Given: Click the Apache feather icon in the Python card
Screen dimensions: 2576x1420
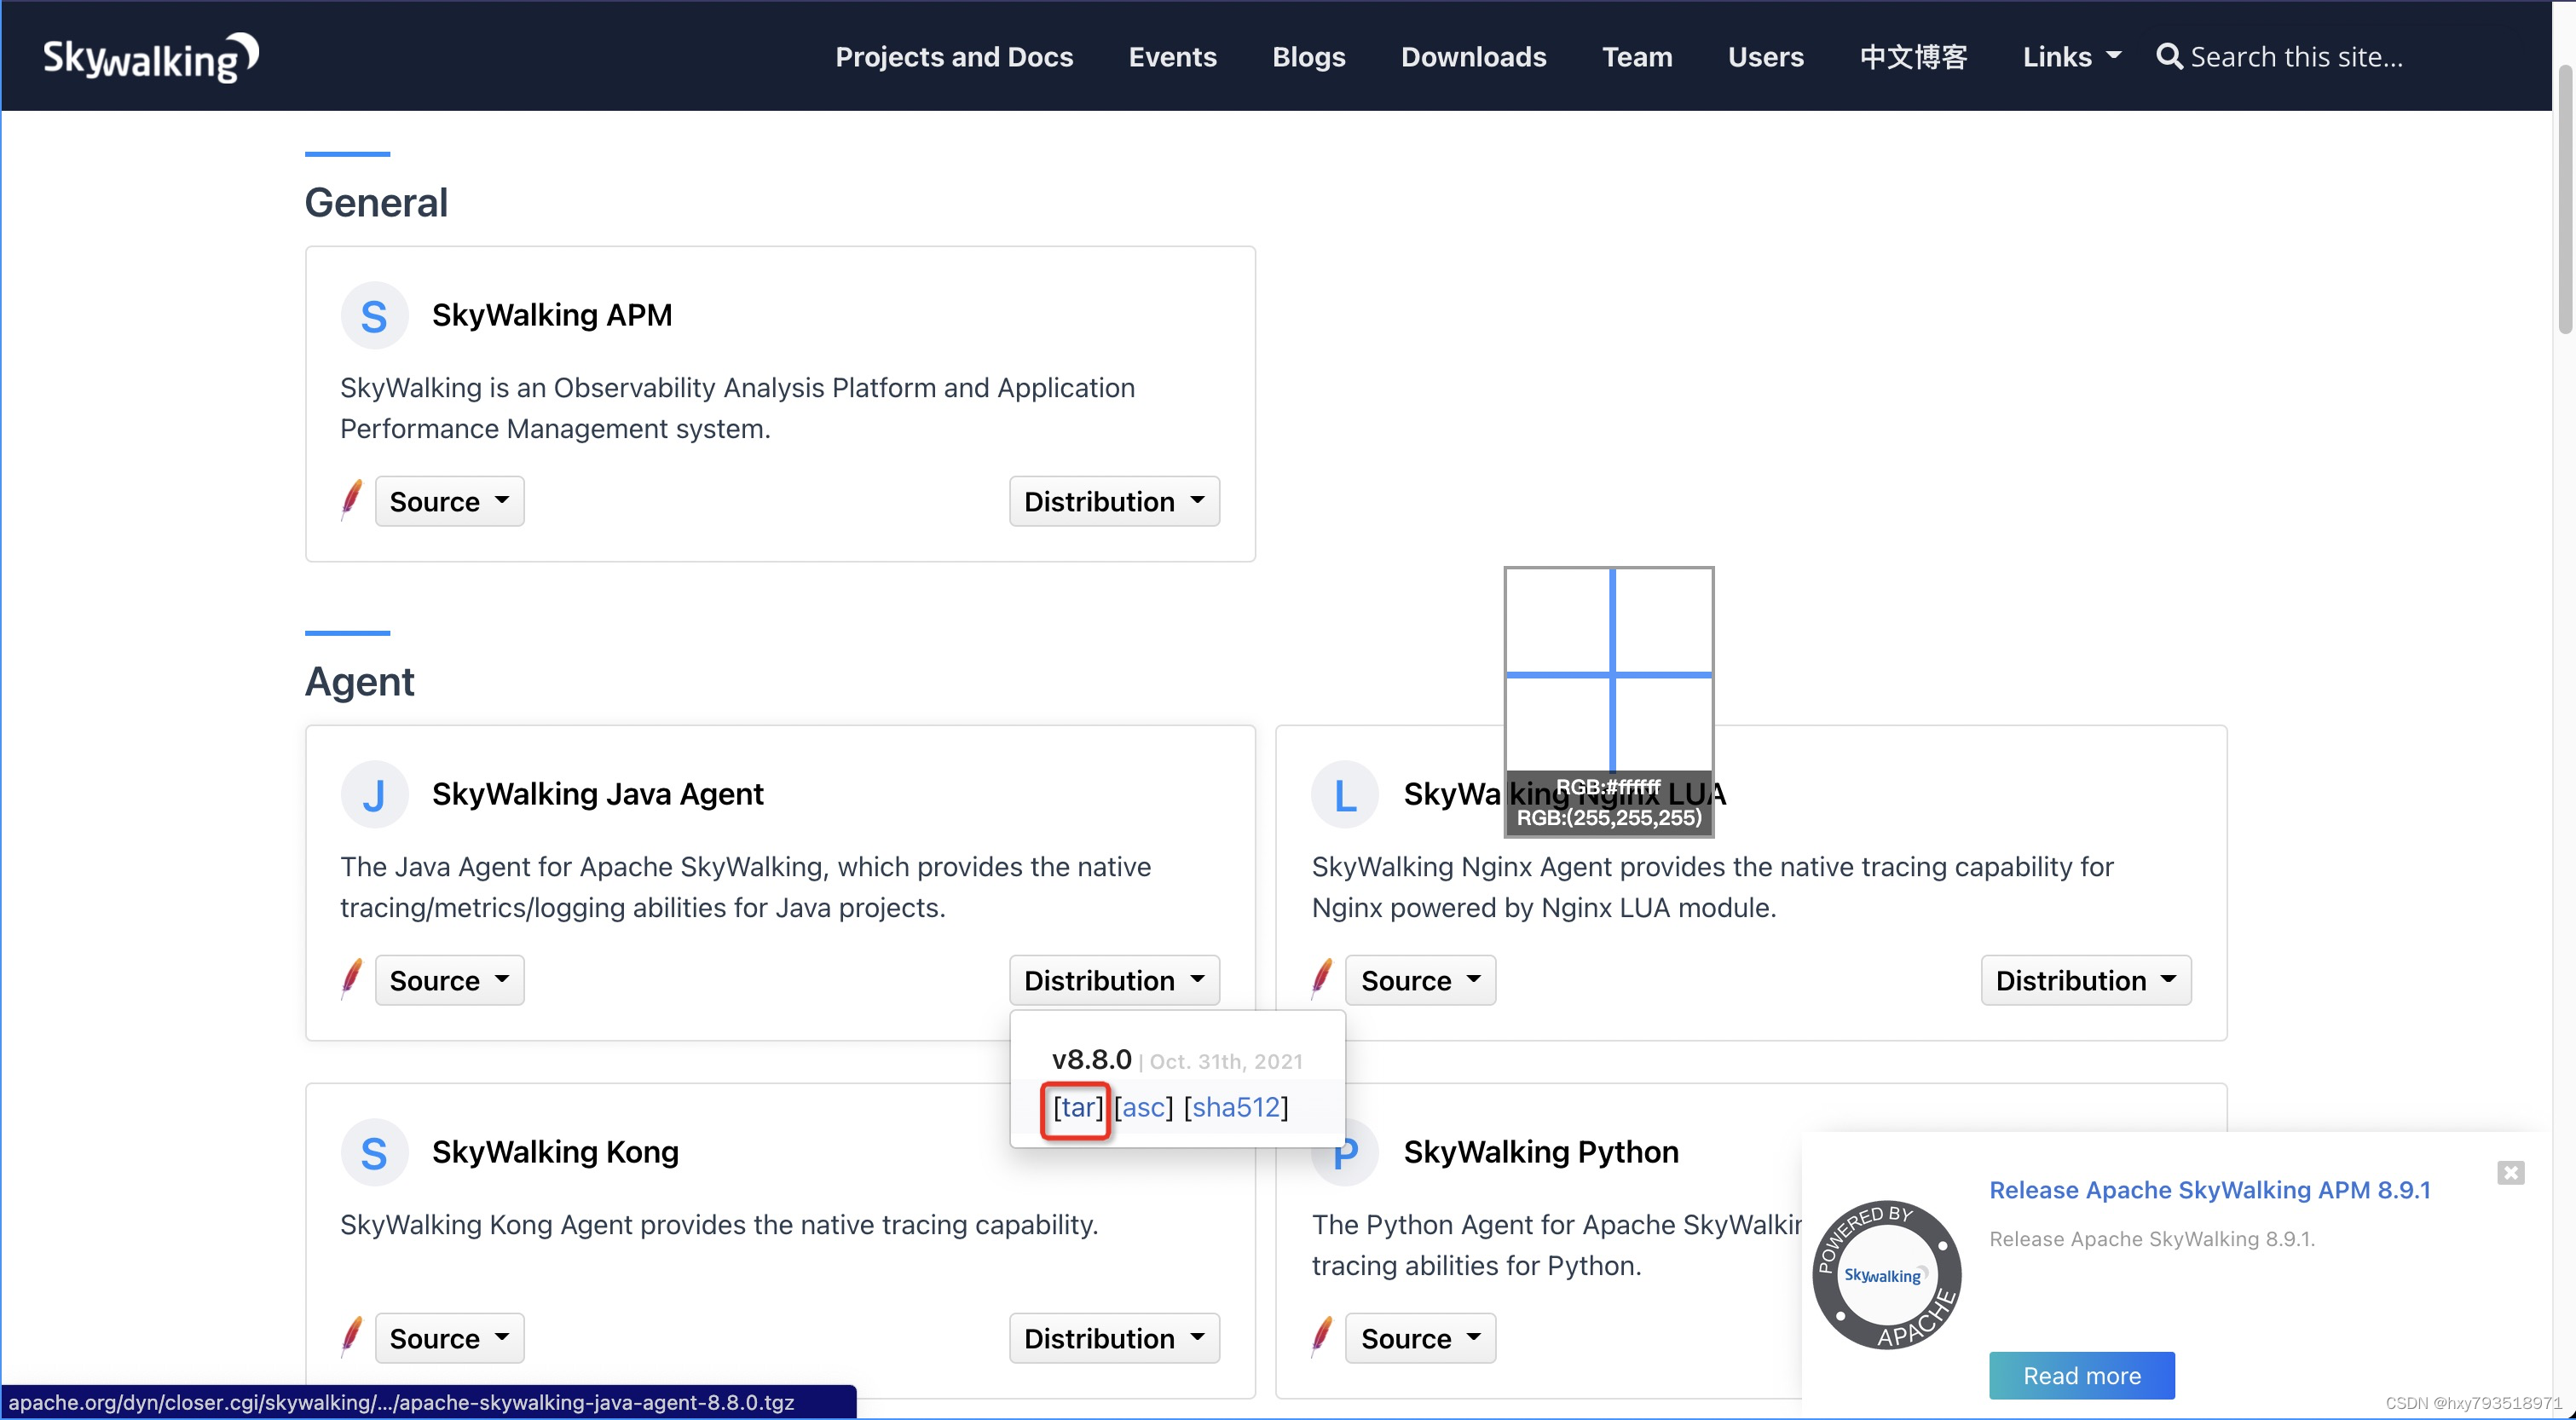Looking at the screenshot, I should [1322, 1337].
